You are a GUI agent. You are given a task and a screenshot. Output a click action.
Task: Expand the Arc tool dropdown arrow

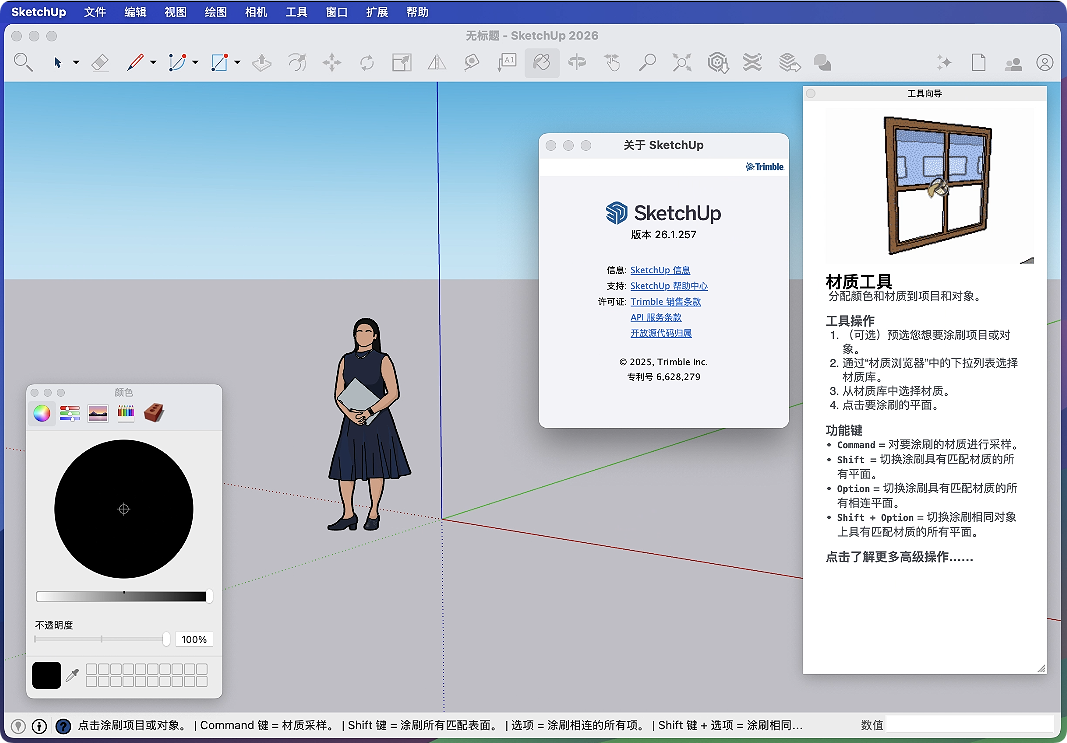point(195,62)
